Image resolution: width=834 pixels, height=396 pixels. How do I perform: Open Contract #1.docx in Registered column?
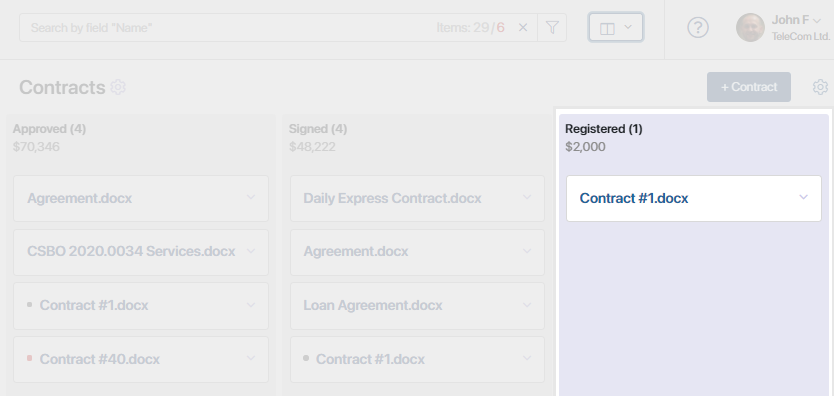(x=633, y=198)
